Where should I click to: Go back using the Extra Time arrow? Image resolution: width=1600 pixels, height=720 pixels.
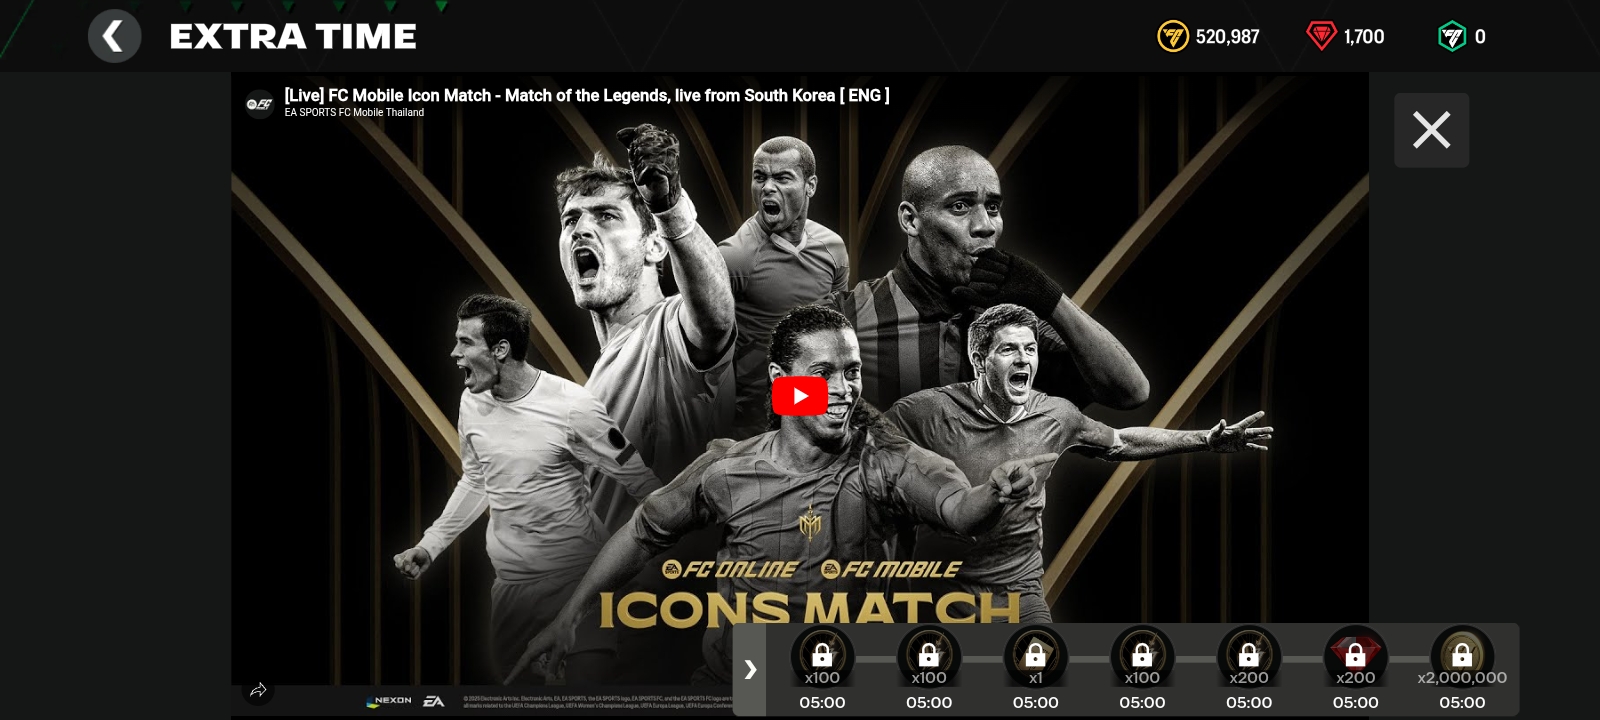pyautogui.click(x=114, y=37)
